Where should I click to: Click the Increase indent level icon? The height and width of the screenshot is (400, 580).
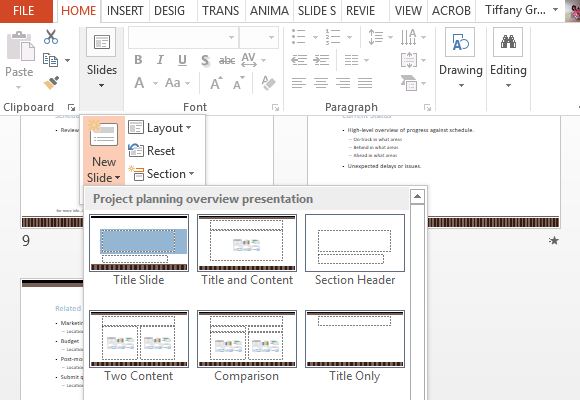click(x=321, y=60)
